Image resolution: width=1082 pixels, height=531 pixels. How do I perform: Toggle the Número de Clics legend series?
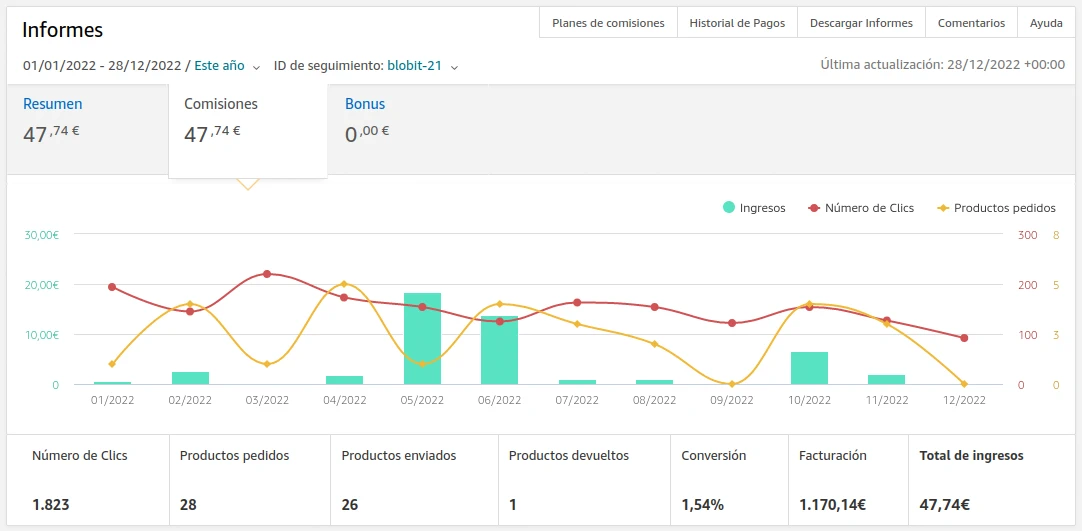point(861,208)
